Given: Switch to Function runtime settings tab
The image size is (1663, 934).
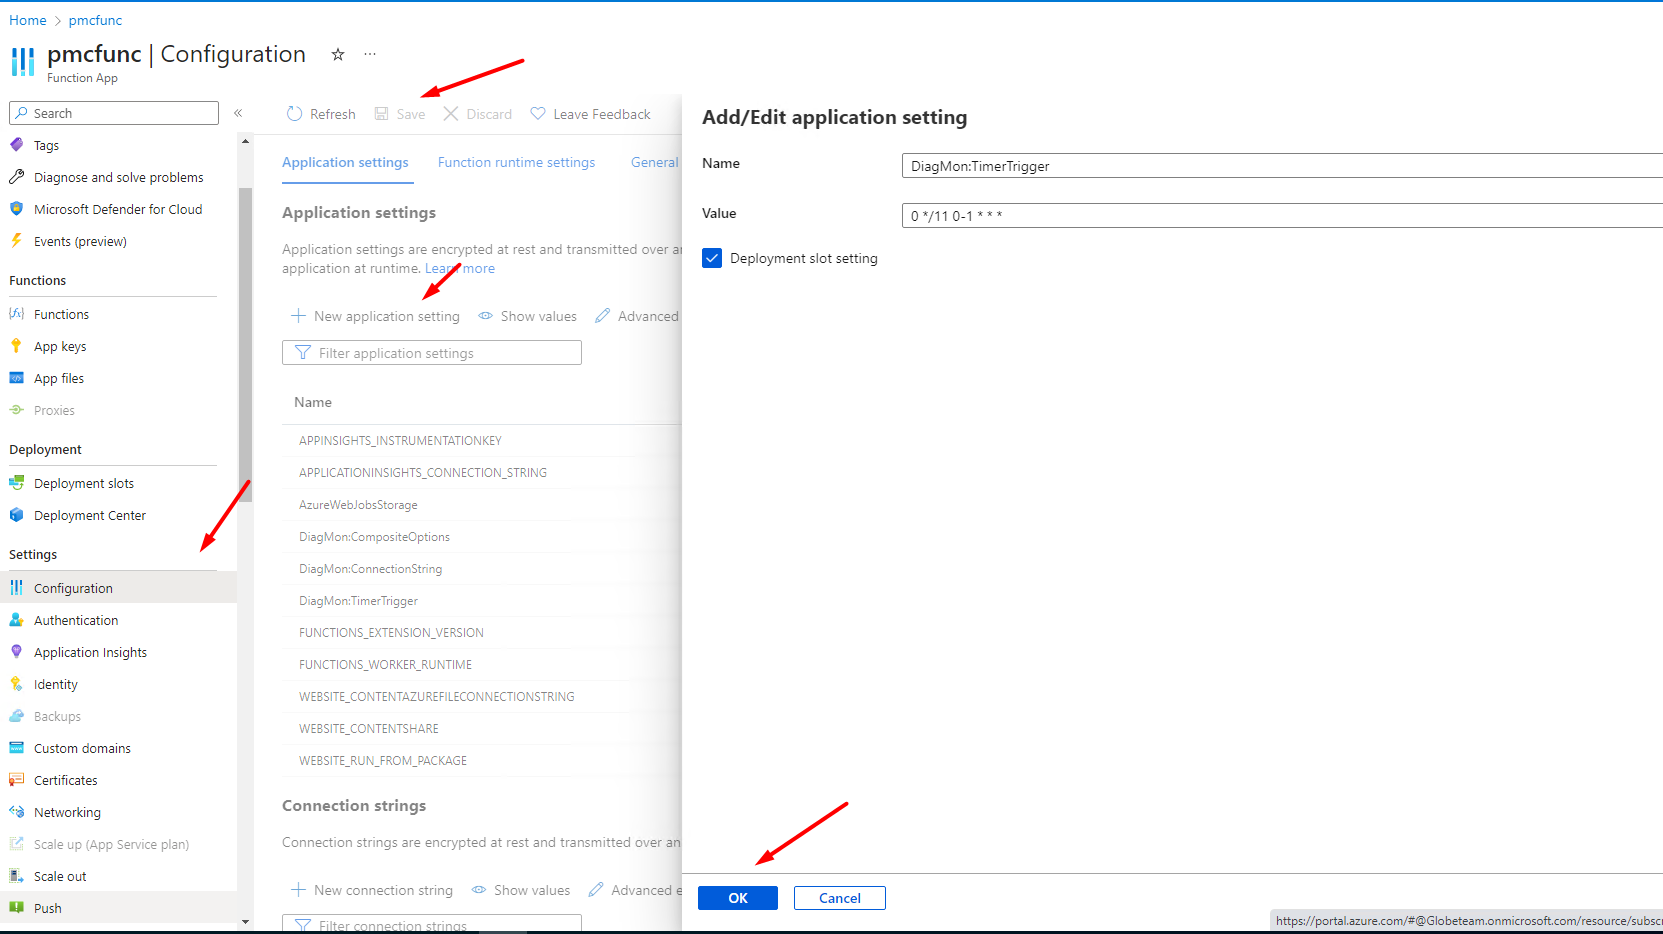Looking at the screenshot, I should tap(516, 162).
